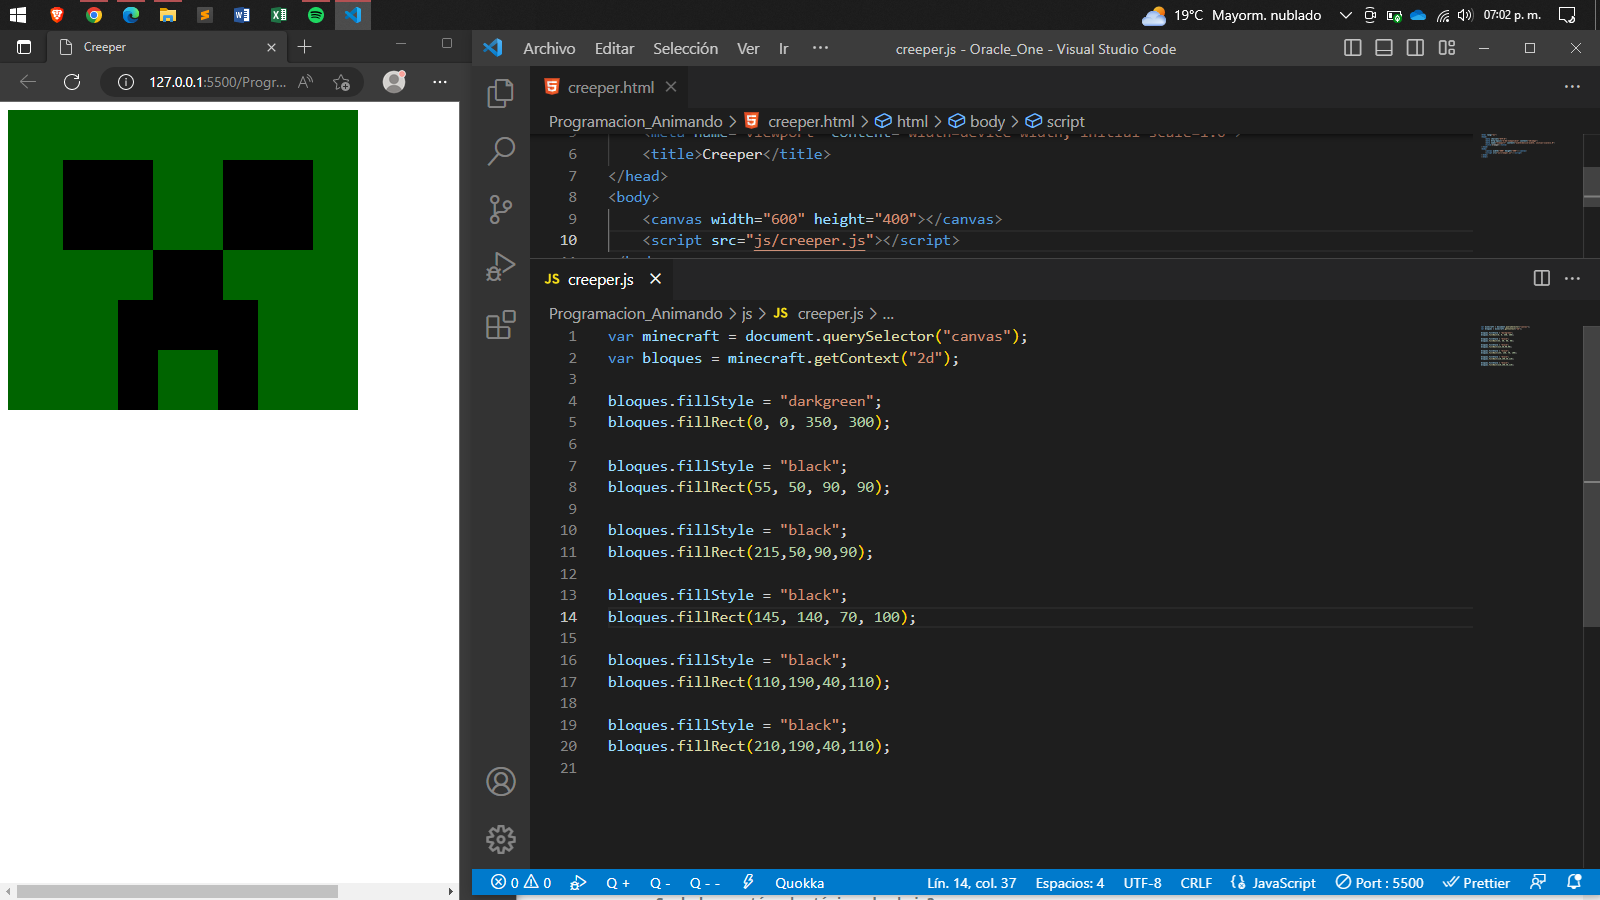Select the creeper.js editor tab
This screenshot has width=1600, height=900.
tap(600, 279)
